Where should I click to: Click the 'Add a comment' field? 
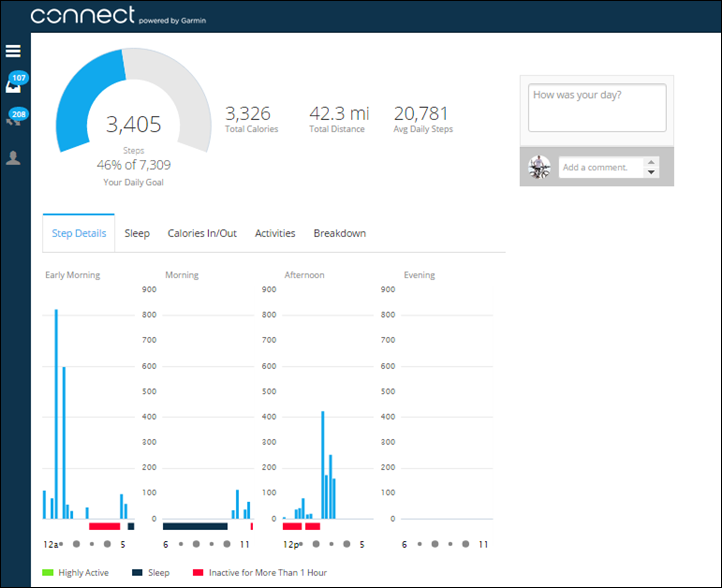601,167
